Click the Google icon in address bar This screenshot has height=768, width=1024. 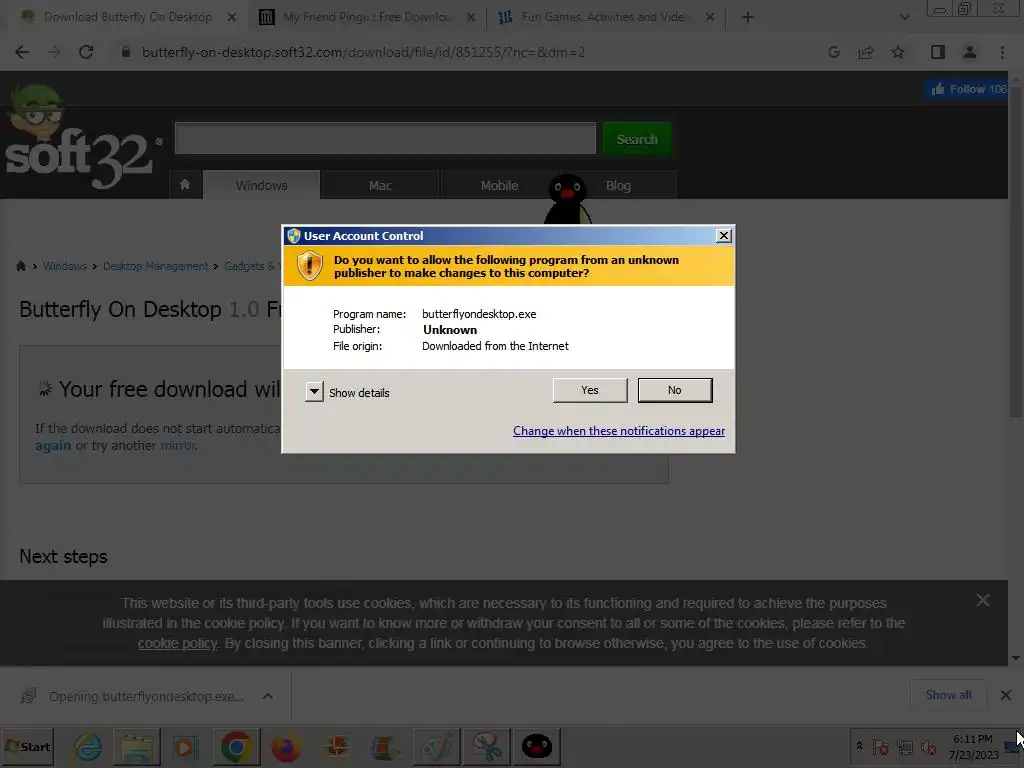(833, 52)
